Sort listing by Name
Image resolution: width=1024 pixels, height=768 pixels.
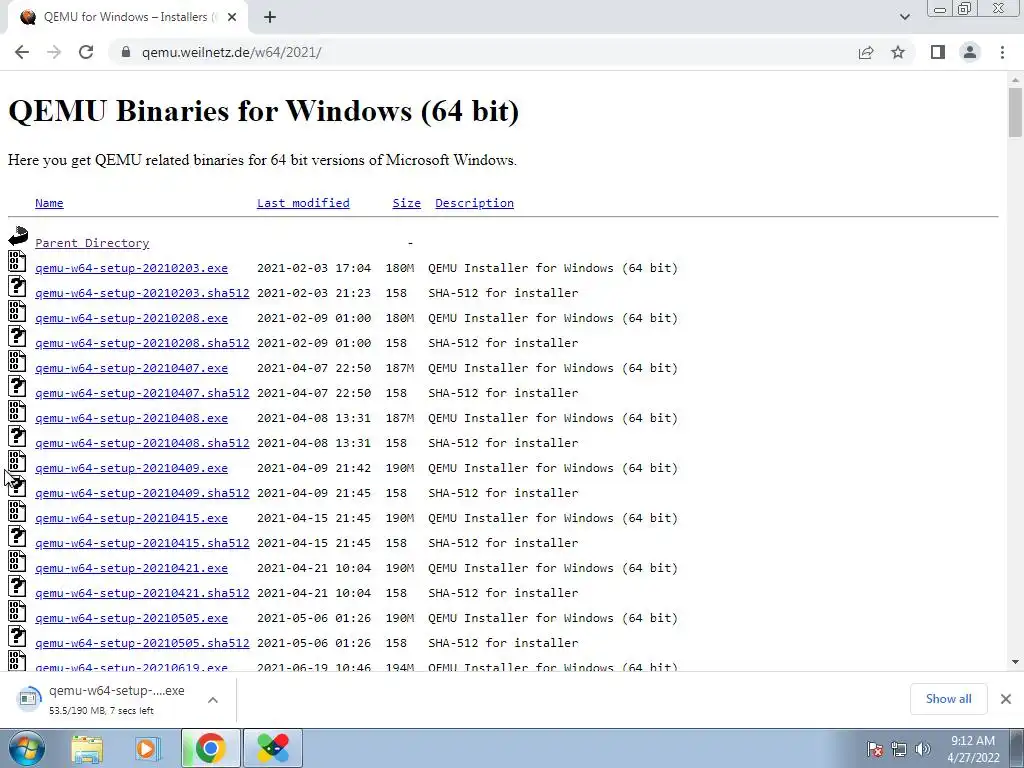[x=49, y=203]
